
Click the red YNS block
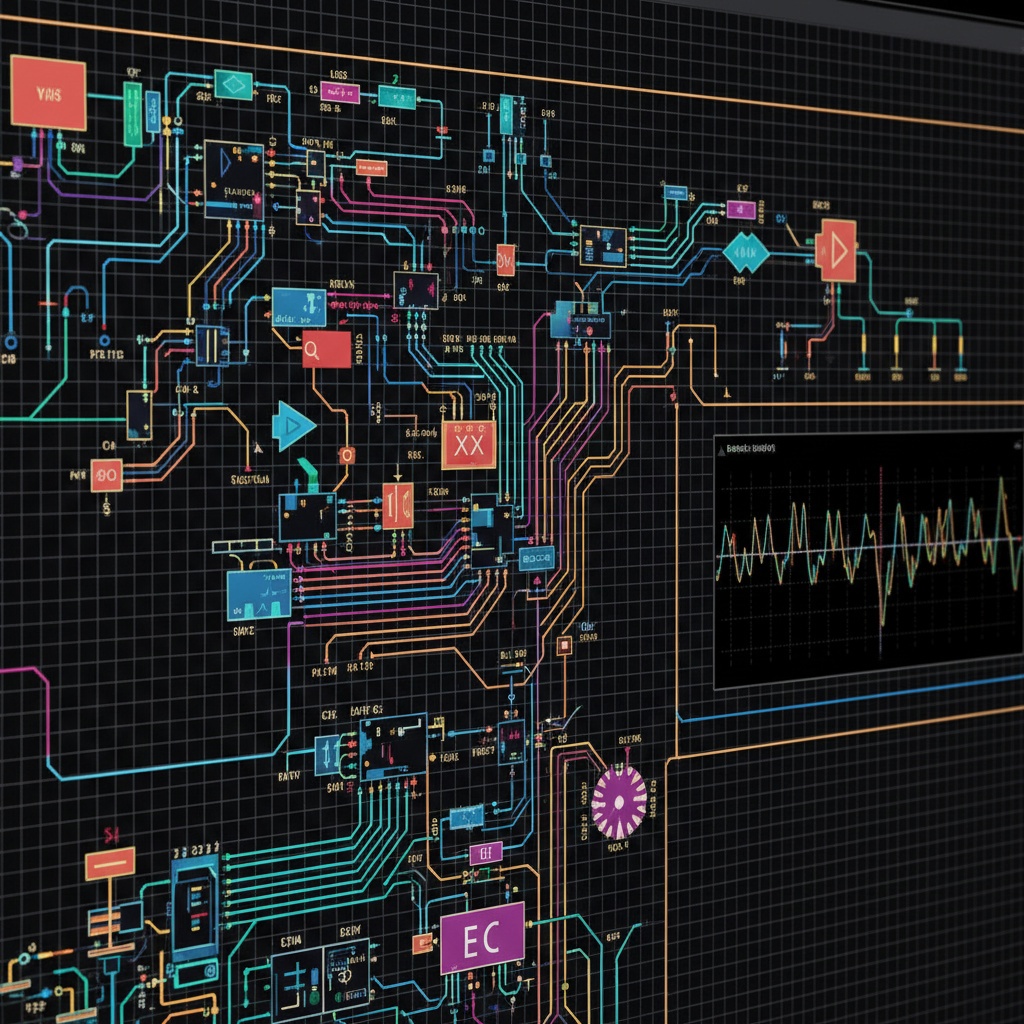click(48, 92)
